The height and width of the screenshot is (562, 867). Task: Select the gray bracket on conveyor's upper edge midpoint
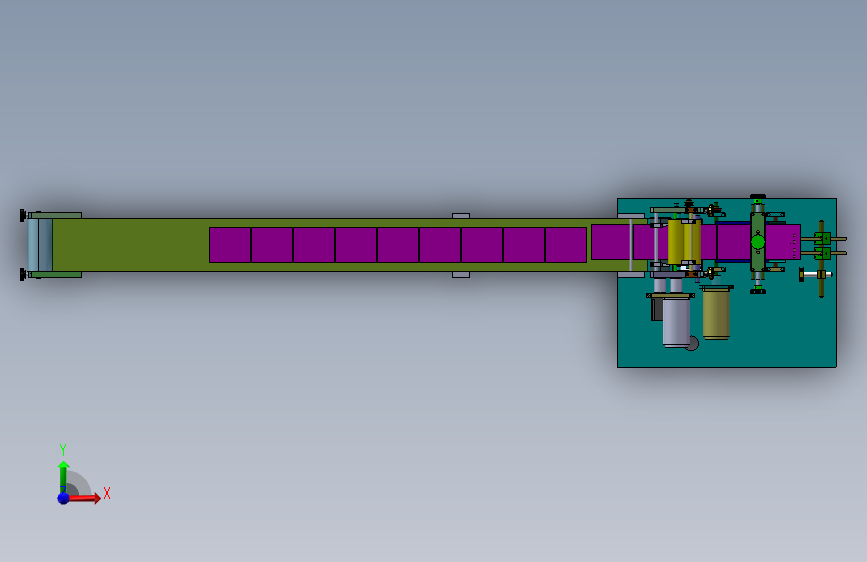click(461, 216)
